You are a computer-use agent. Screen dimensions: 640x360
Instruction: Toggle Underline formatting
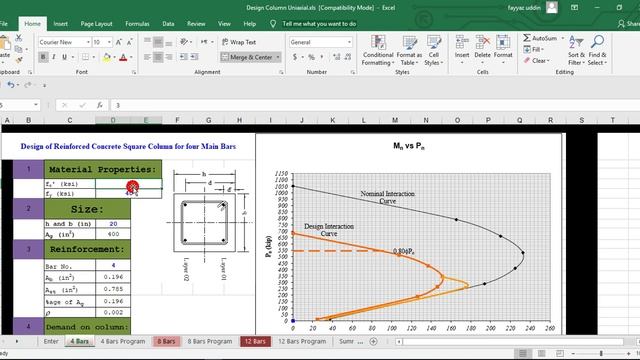coord(64,57)
